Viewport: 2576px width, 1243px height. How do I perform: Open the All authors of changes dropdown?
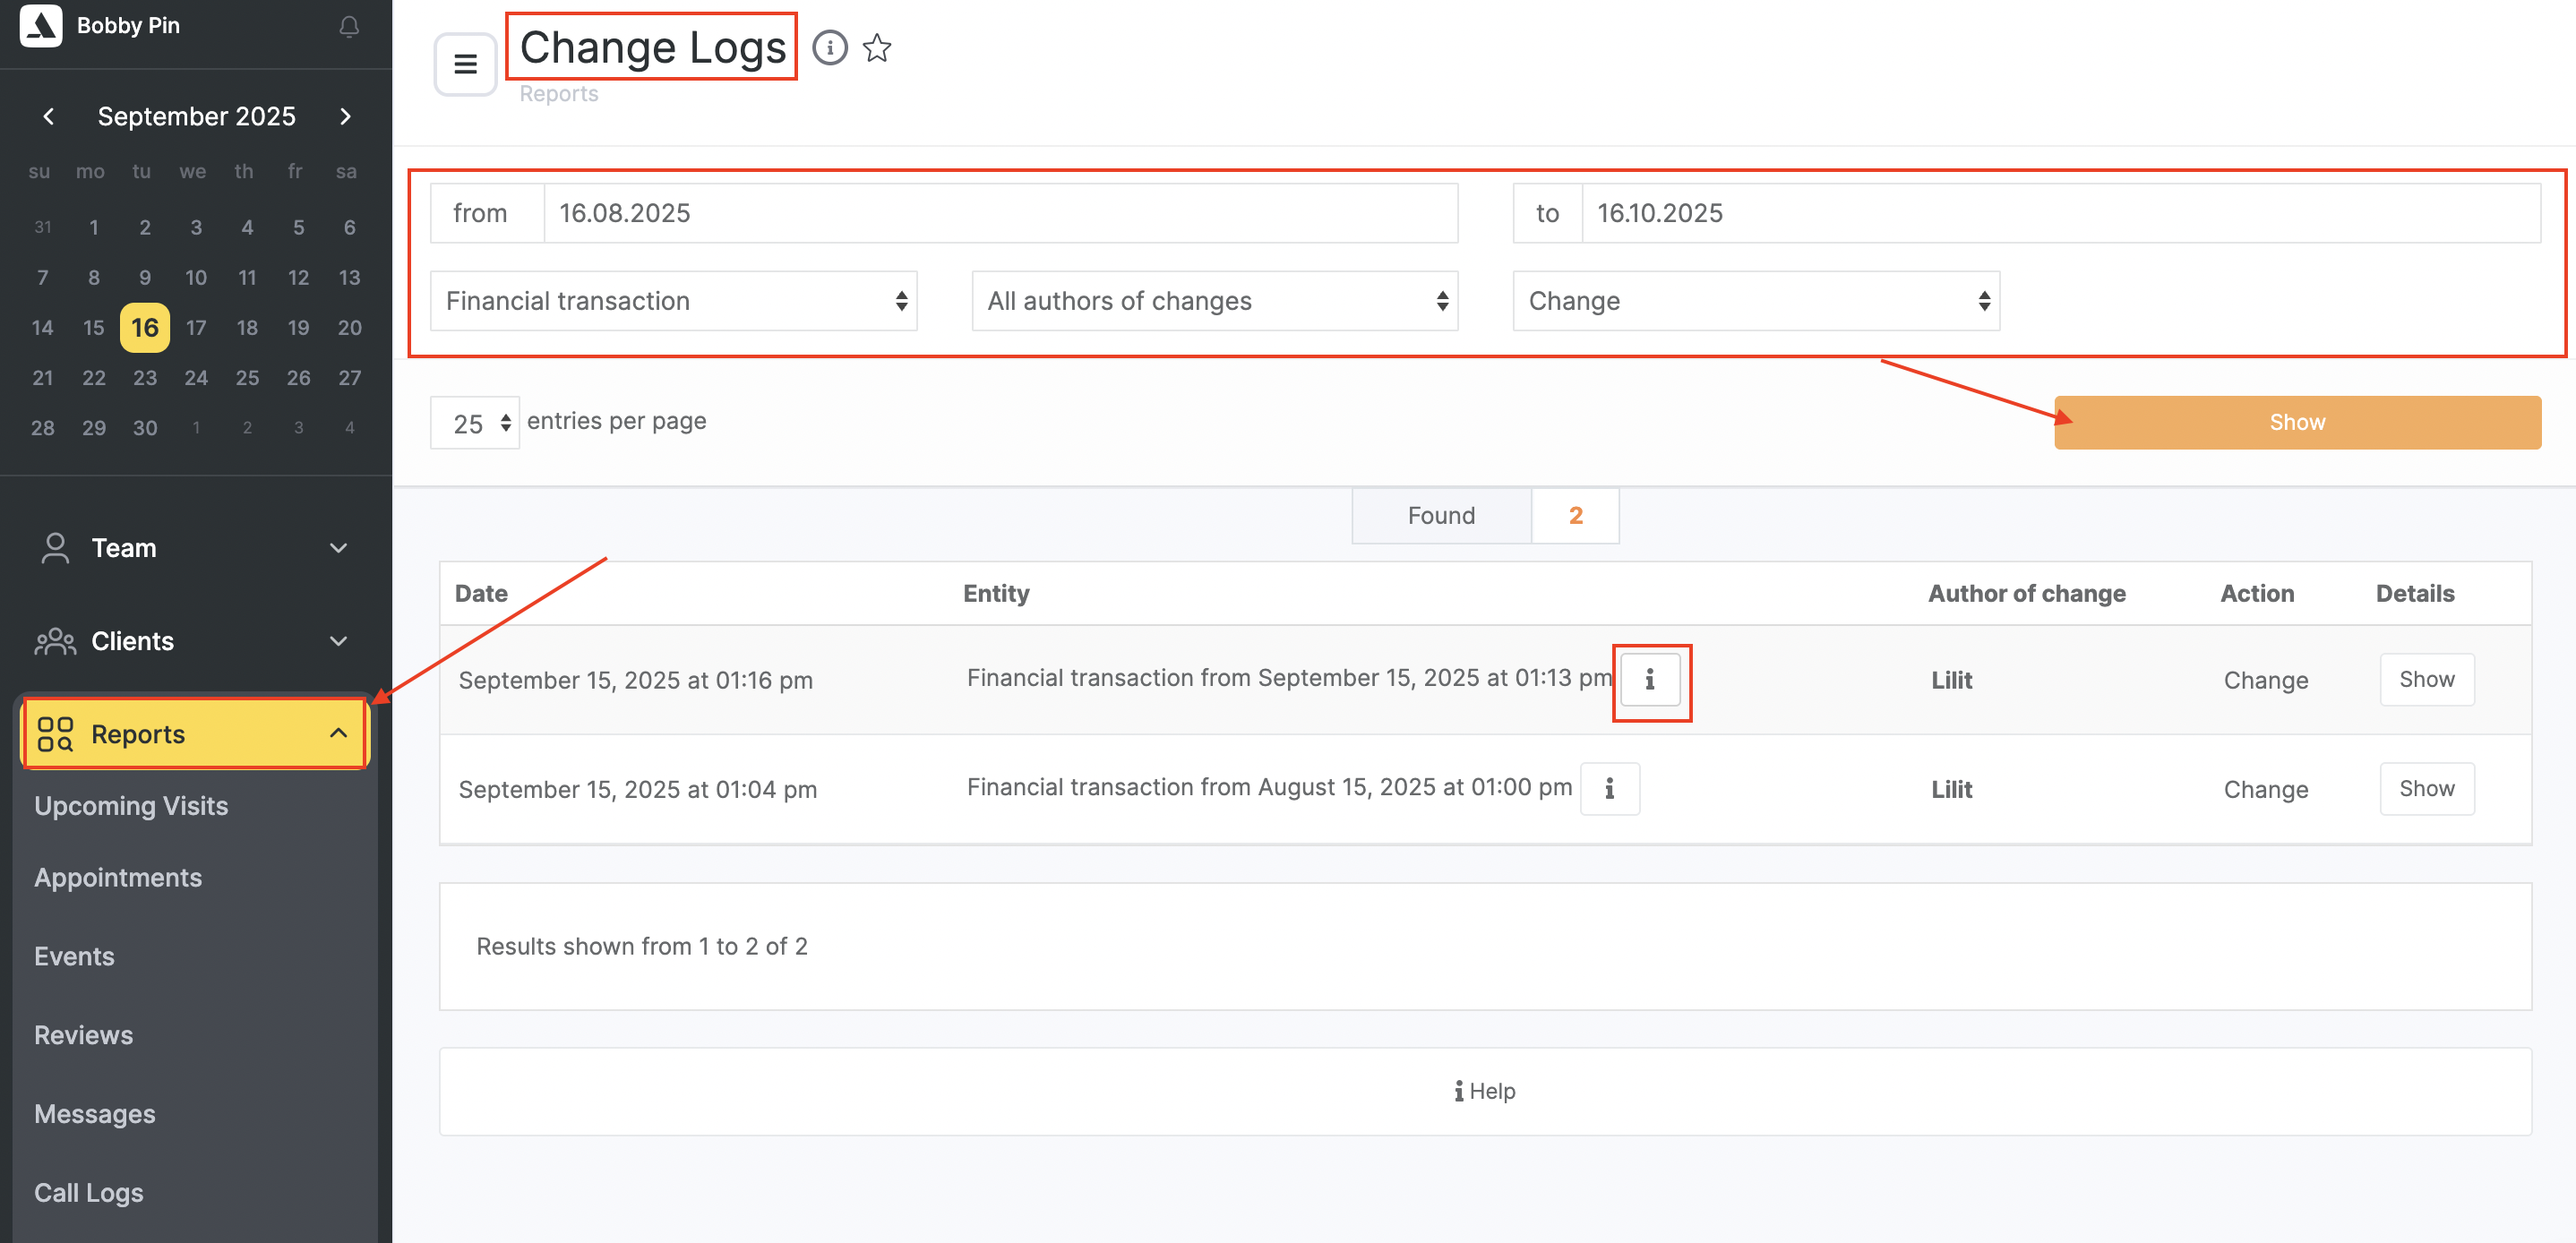click(1214, 301)
